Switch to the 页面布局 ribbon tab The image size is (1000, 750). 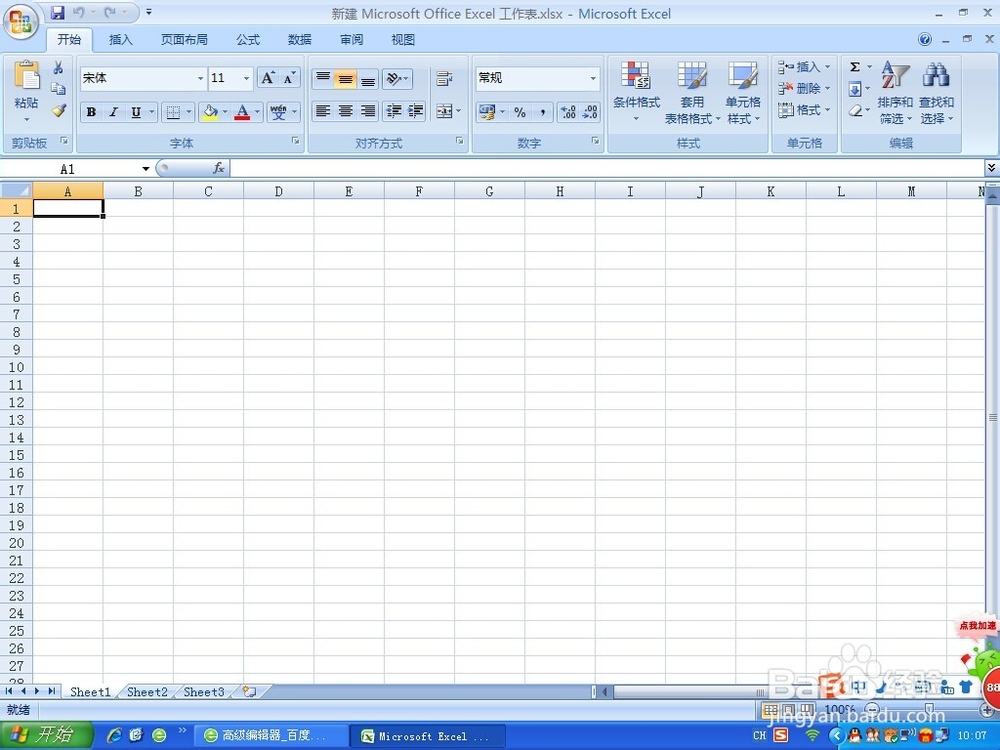click(x=184, y=40)
